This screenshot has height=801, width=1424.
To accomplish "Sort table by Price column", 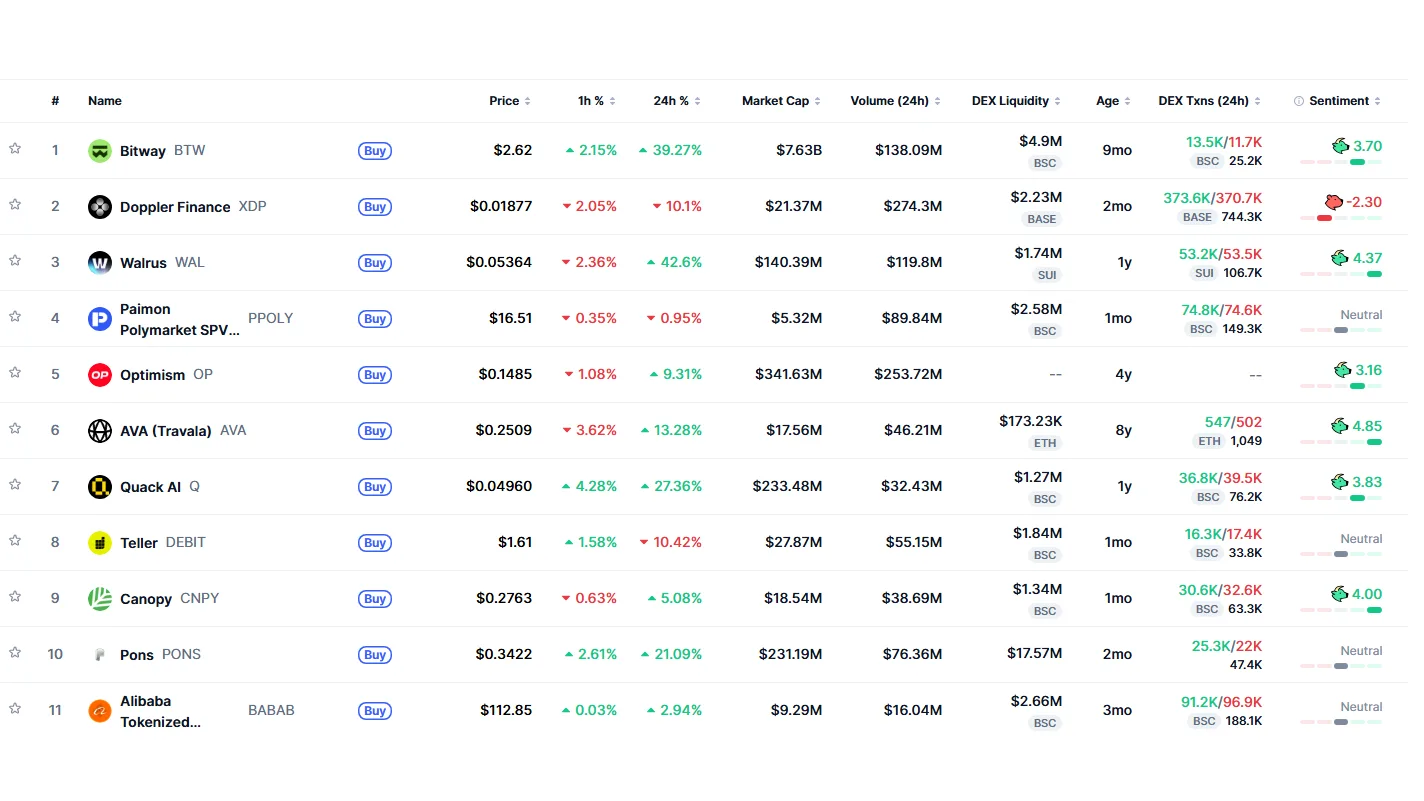I will click(510, 101).
